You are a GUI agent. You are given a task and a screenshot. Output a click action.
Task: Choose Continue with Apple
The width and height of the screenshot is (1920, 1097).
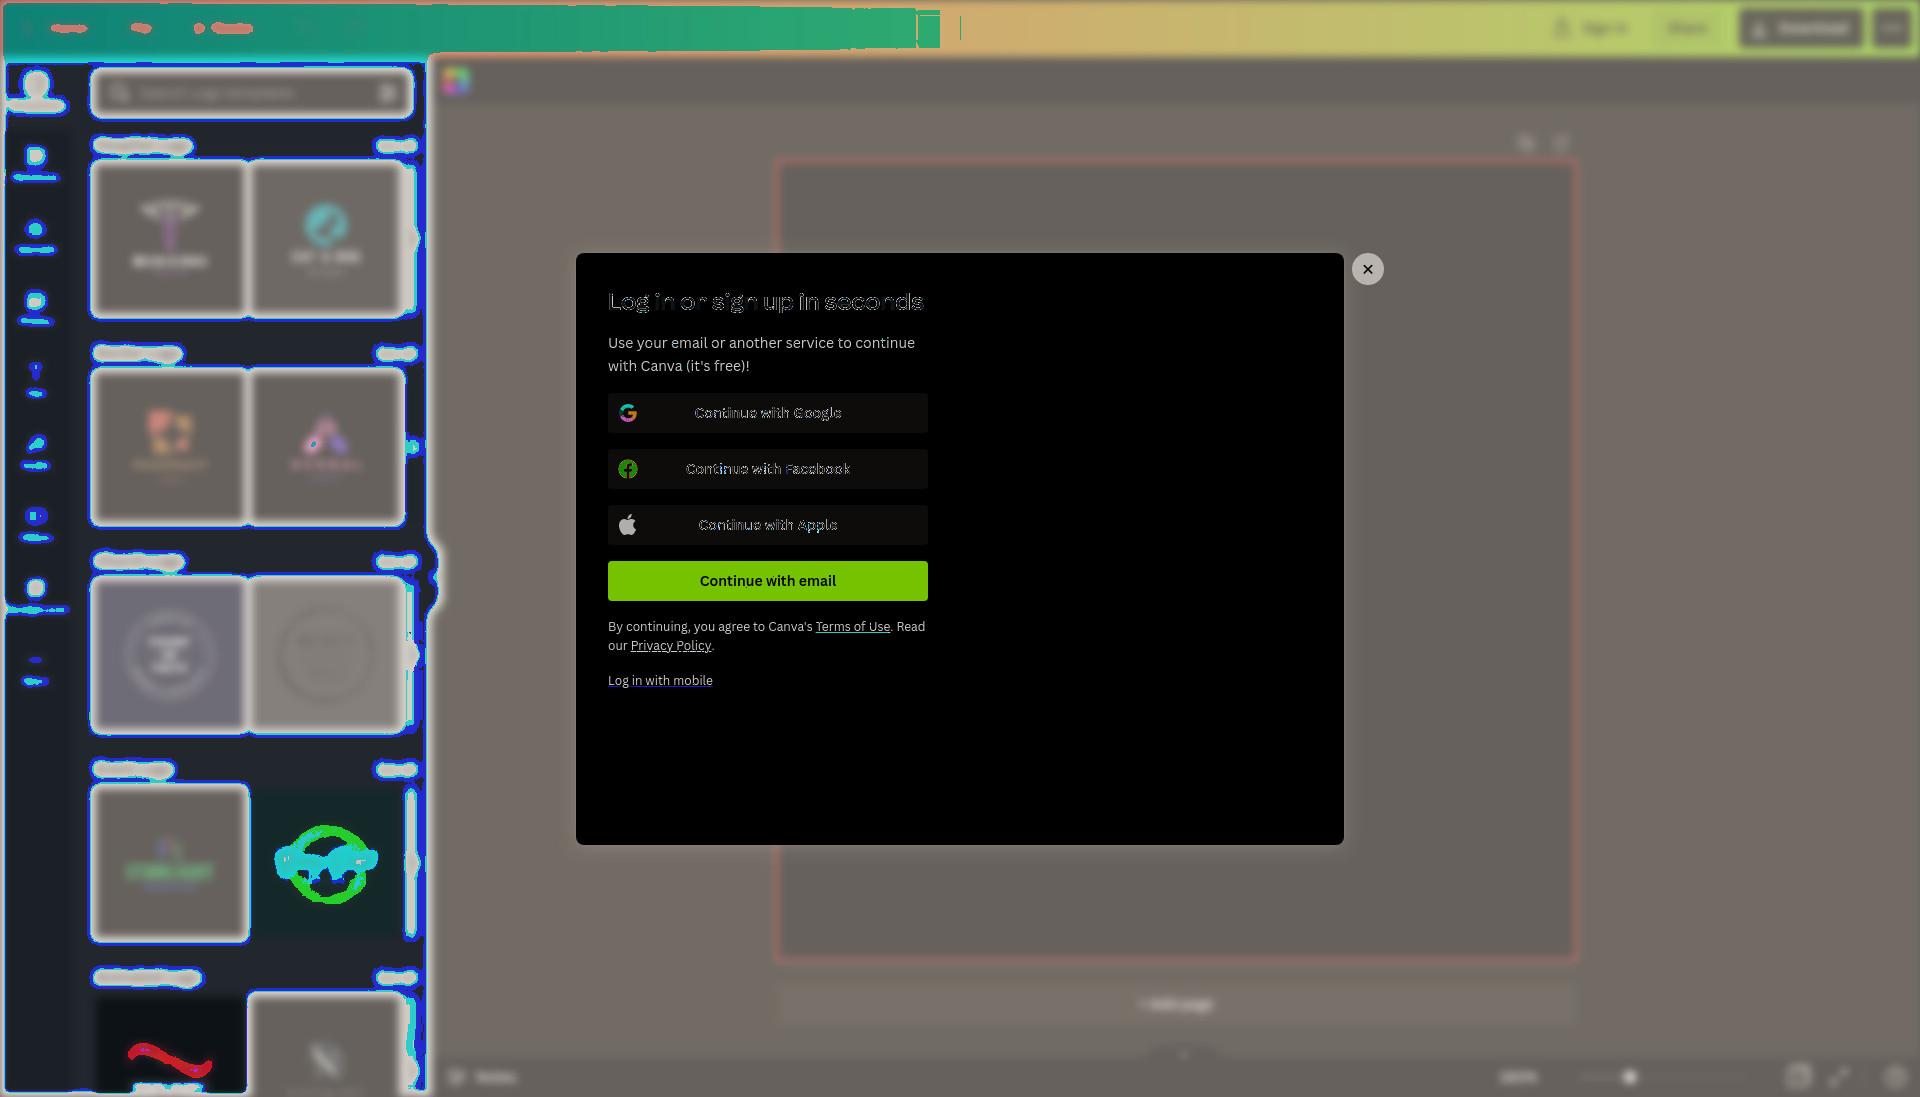(767, 525)
